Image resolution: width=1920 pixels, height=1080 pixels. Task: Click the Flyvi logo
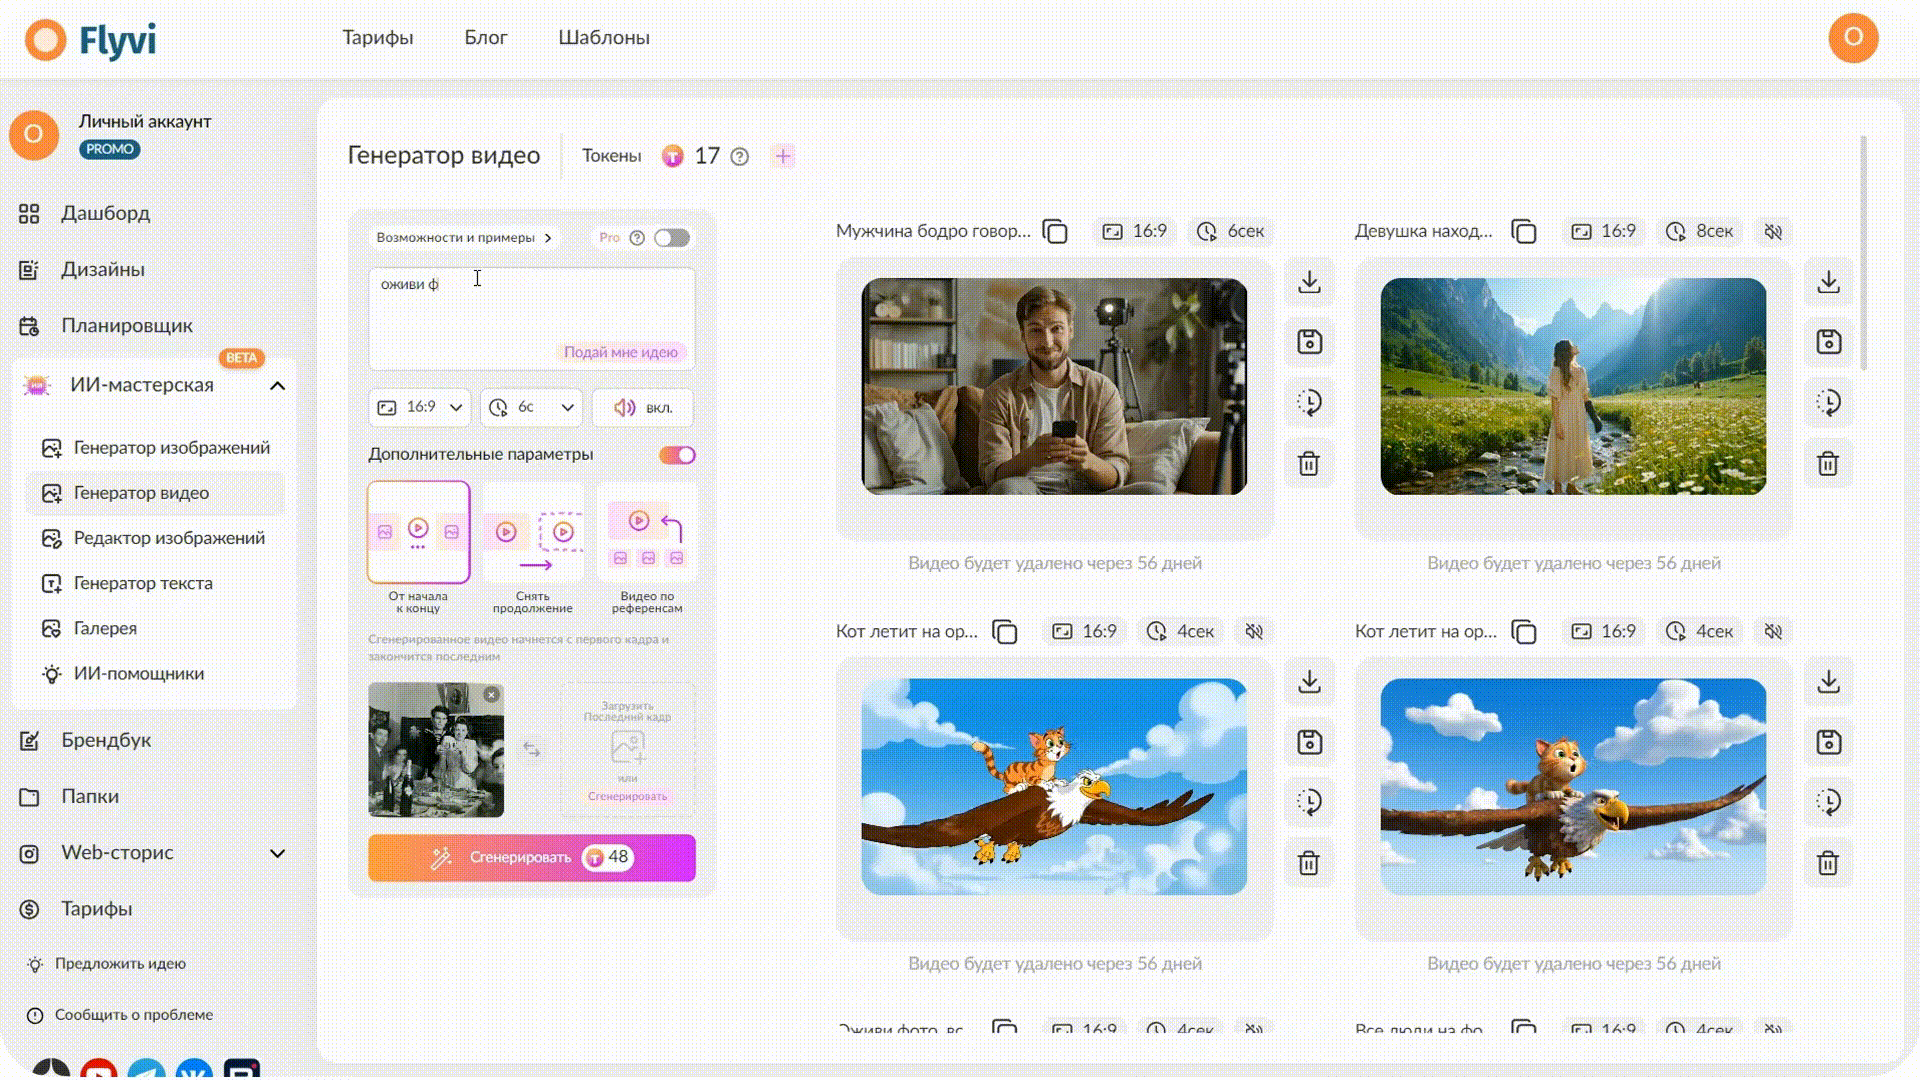pos(91,40)
